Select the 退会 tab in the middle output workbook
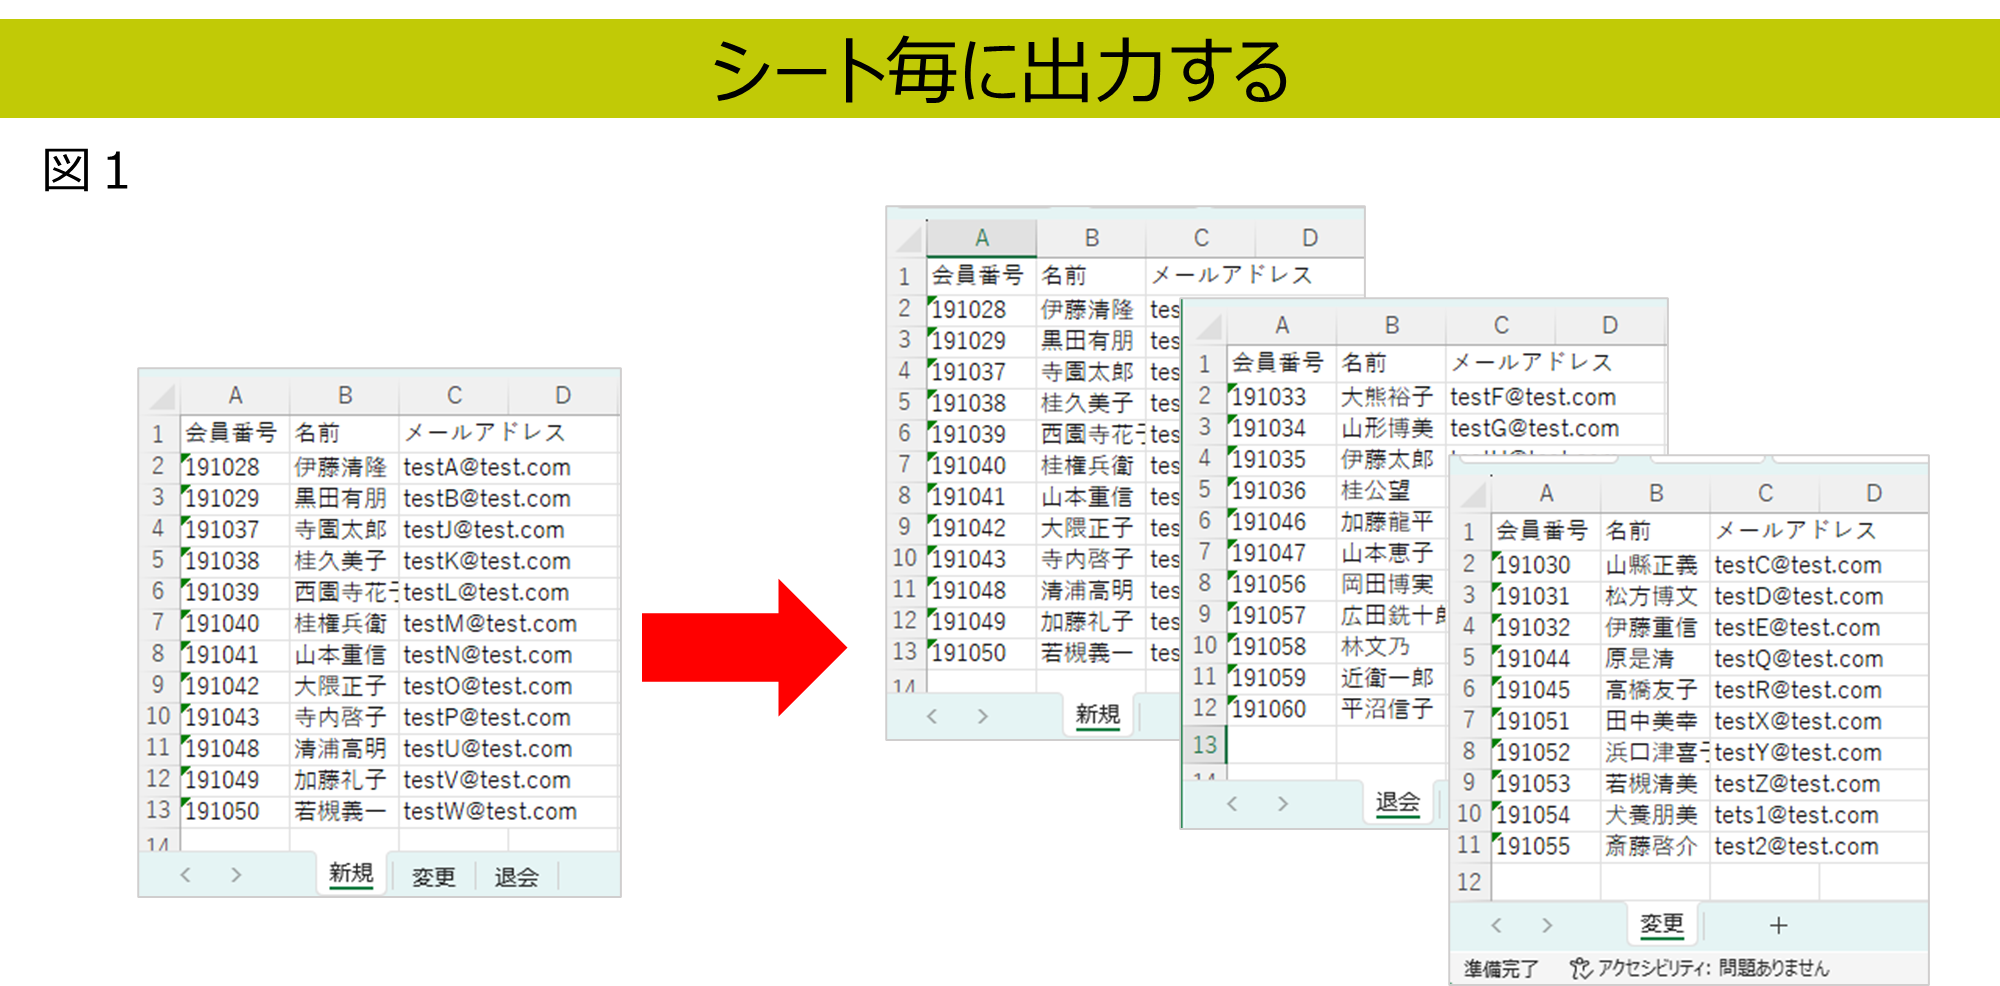The height and width of the screenshot is (986, 2000). coord(1397,802)
